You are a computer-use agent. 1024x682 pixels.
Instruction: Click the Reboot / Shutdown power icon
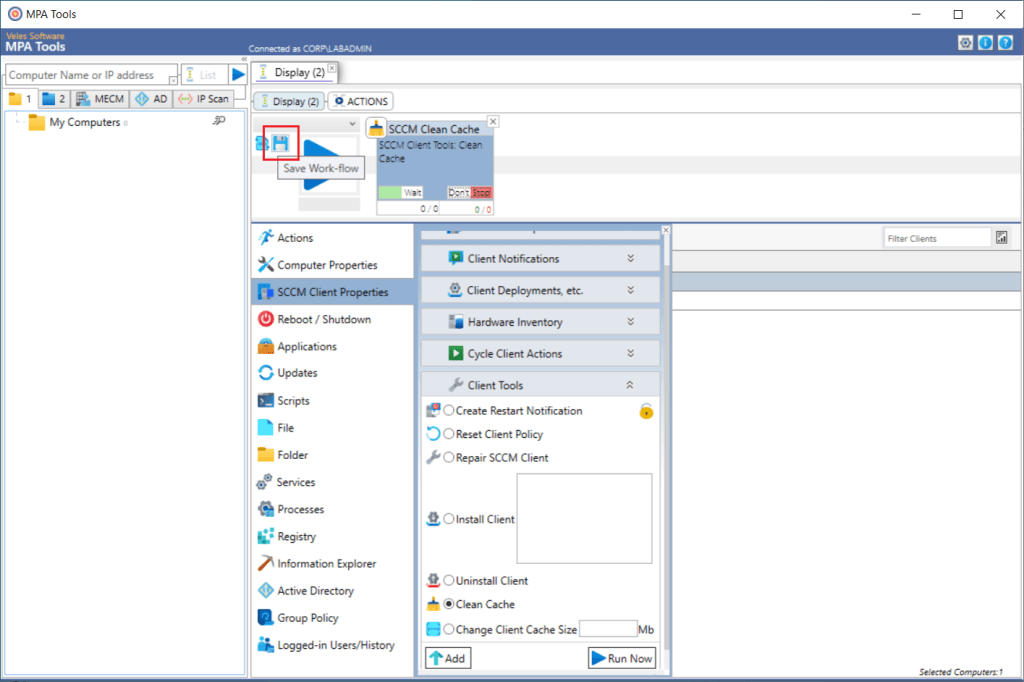[x=266, y=319]
